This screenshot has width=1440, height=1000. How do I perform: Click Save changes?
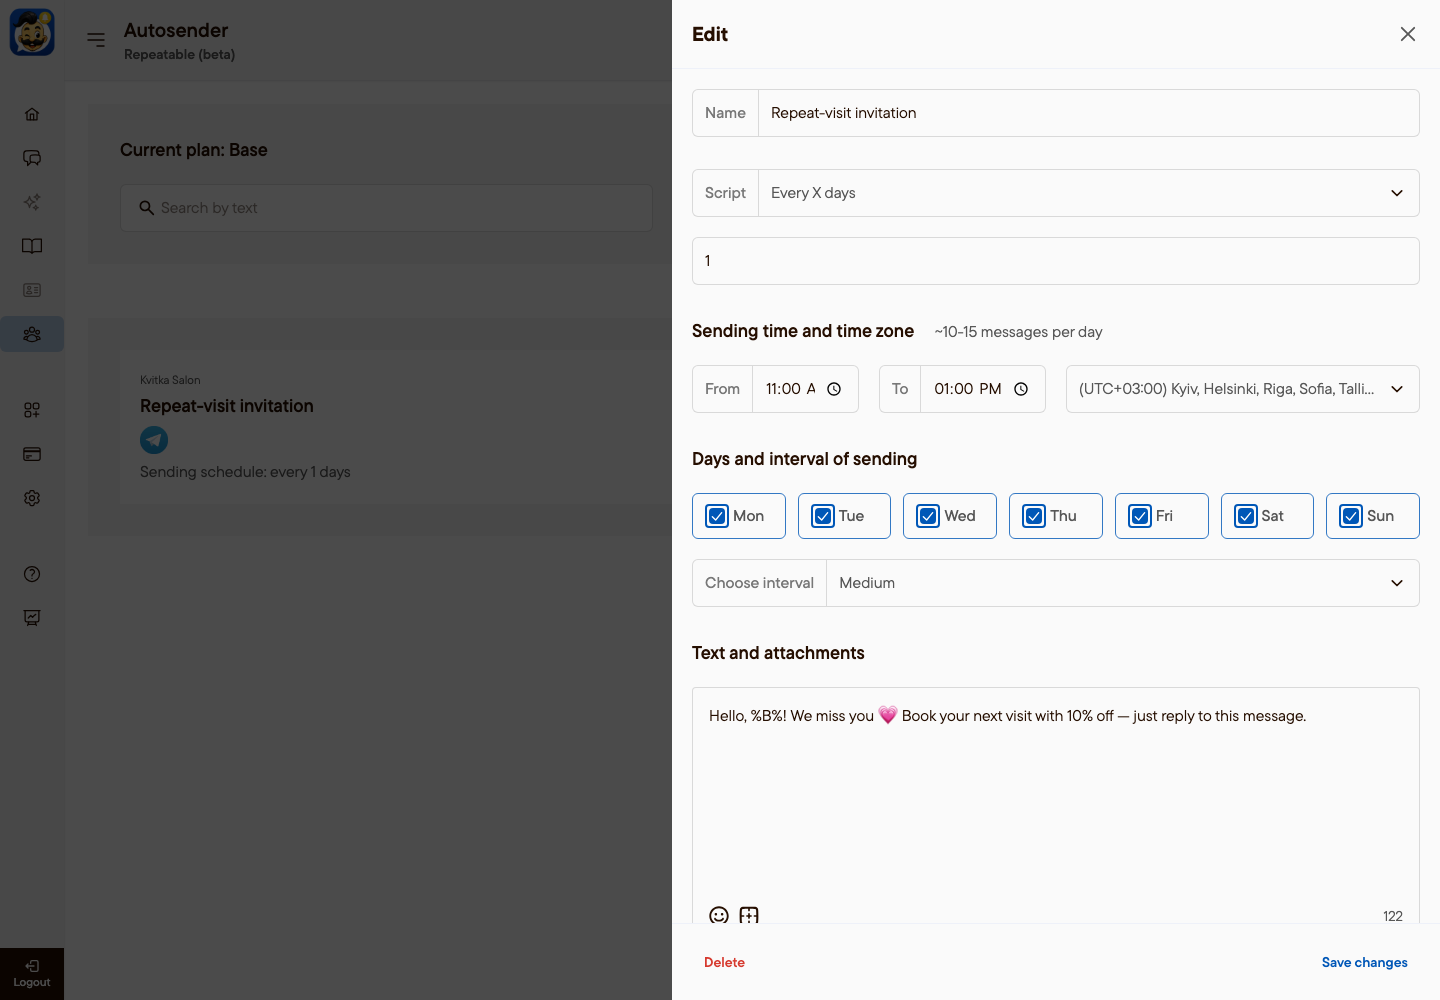(1364, 962)
